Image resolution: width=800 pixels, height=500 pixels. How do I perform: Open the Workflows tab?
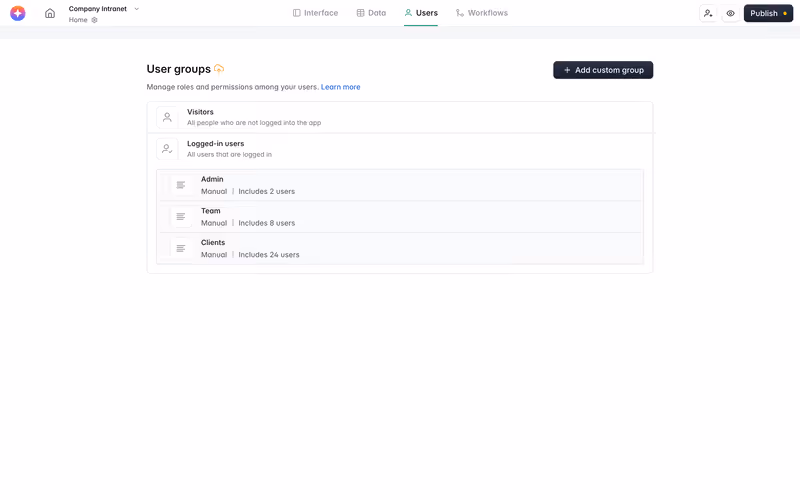482,13
